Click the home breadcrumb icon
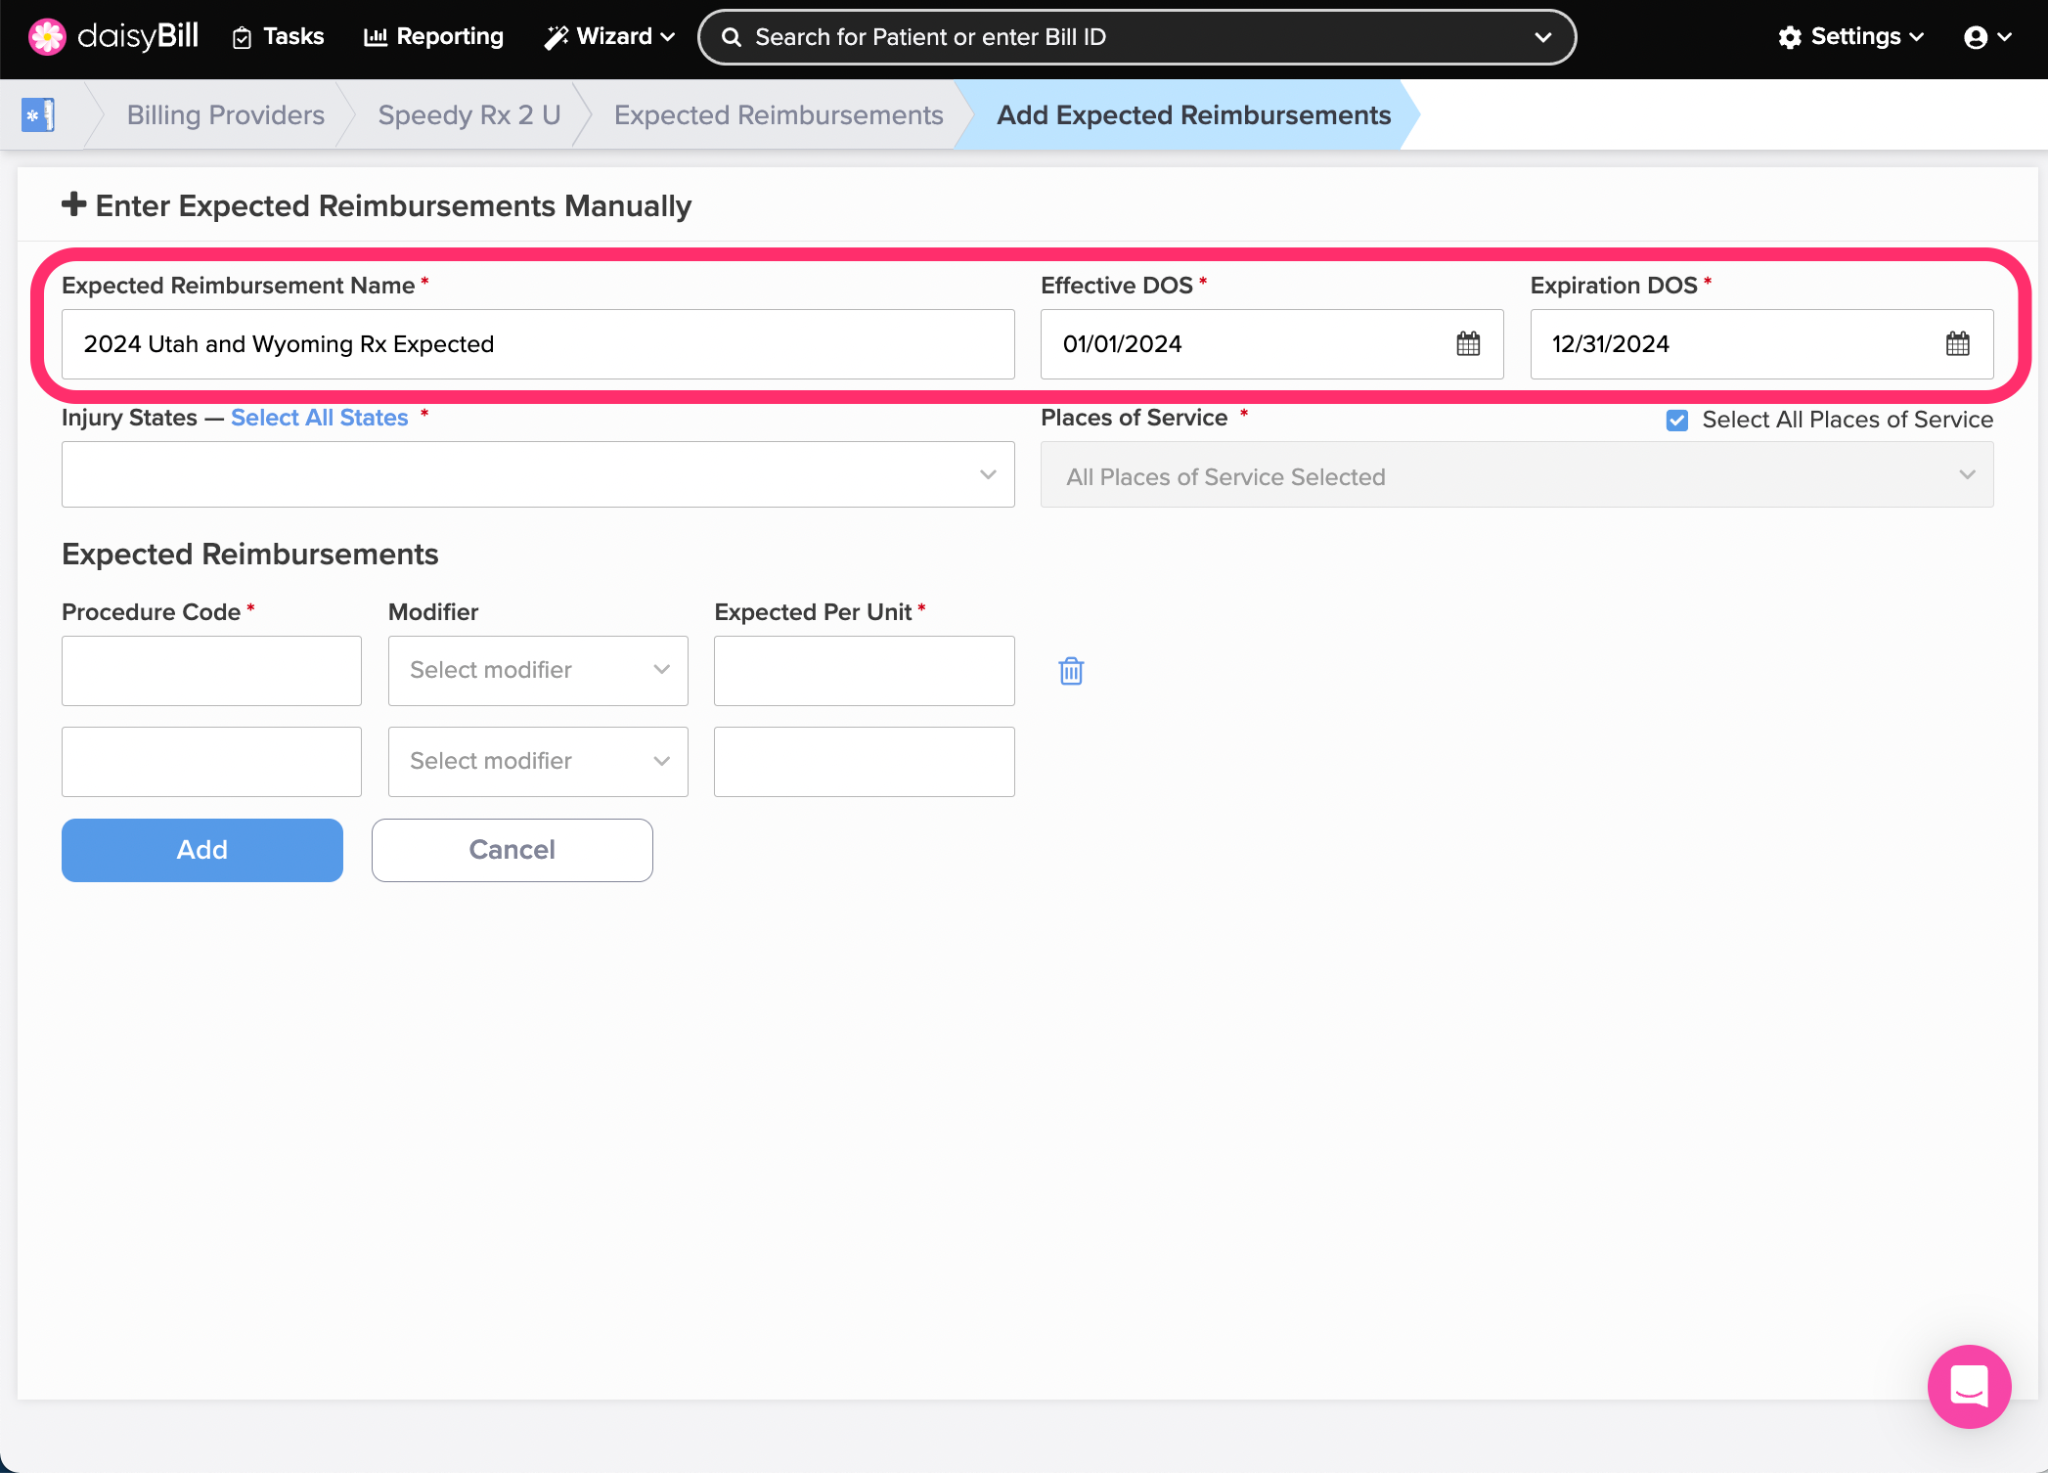 coord(38,115)
